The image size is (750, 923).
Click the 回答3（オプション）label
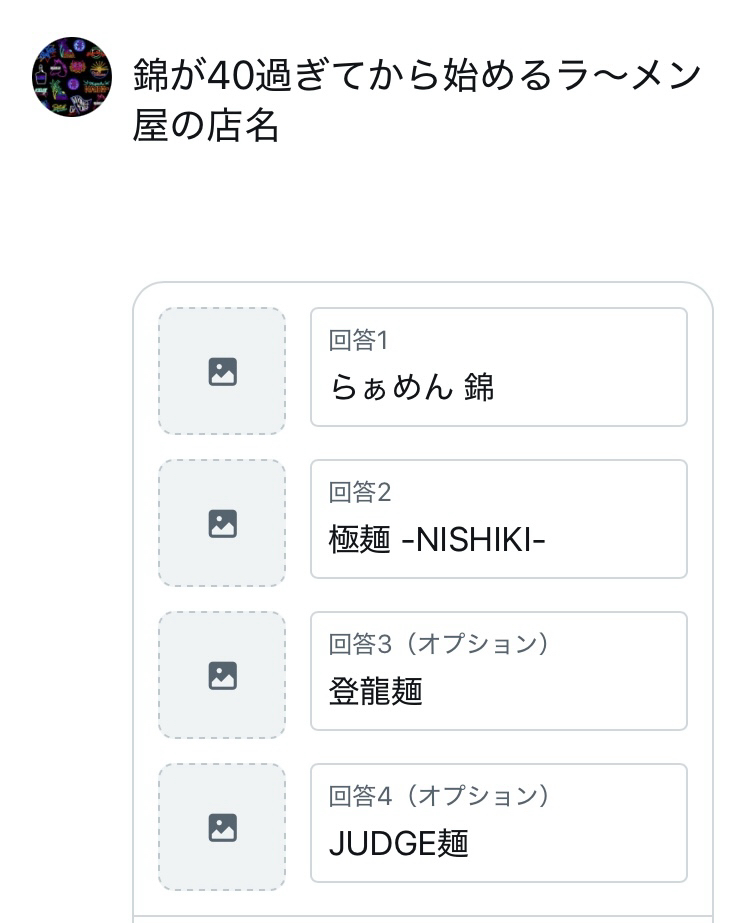point(439,645)
